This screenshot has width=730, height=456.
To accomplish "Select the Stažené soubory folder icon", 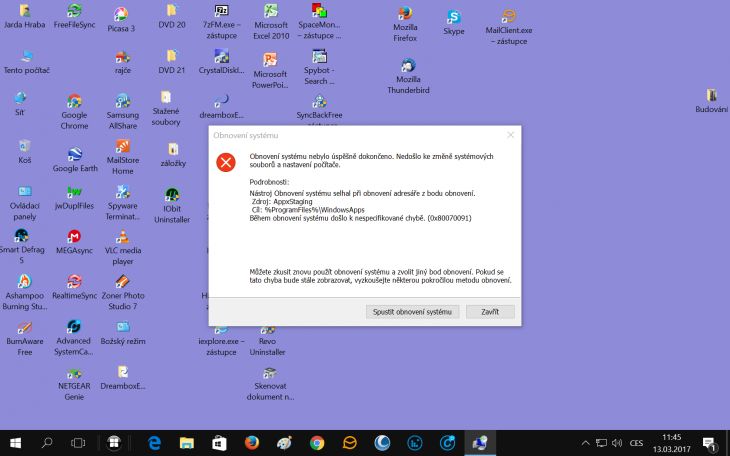I will coord(166,109).
